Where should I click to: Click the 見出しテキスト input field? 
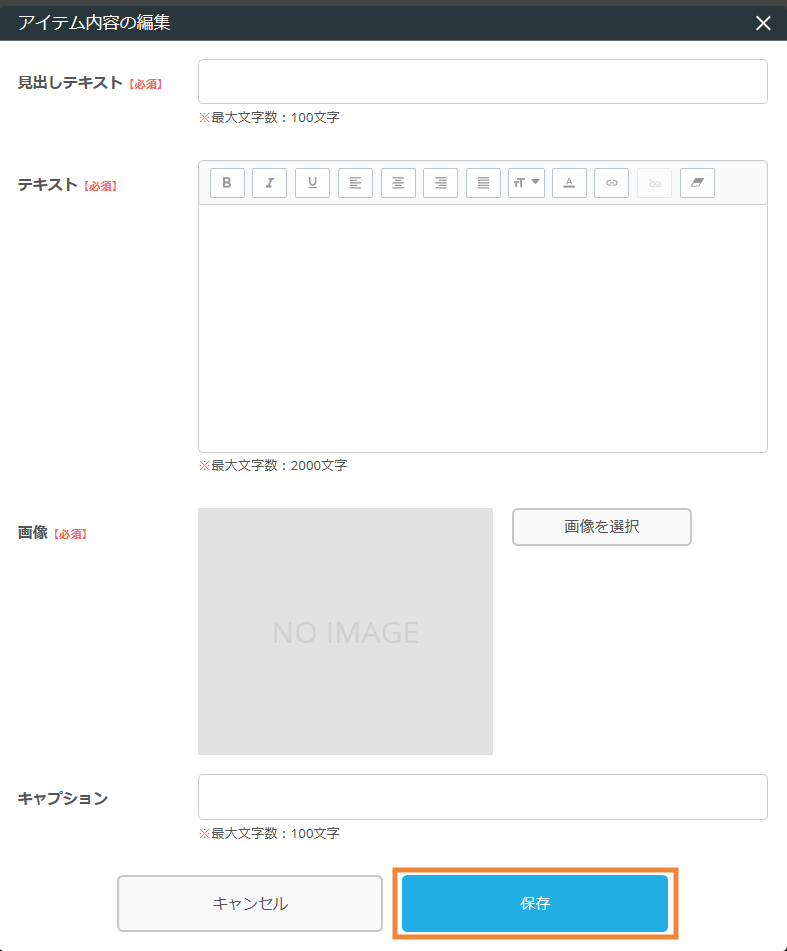coord(483,81)
